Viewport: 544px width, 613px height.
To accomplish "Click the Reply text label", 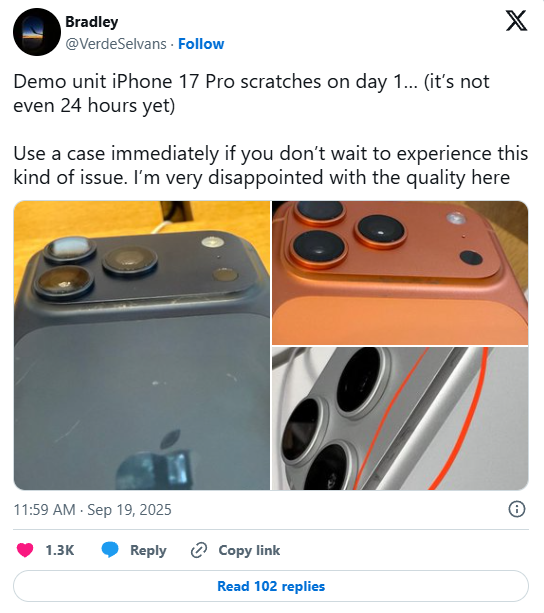I will pyautogui.click(x=148, y=550).
